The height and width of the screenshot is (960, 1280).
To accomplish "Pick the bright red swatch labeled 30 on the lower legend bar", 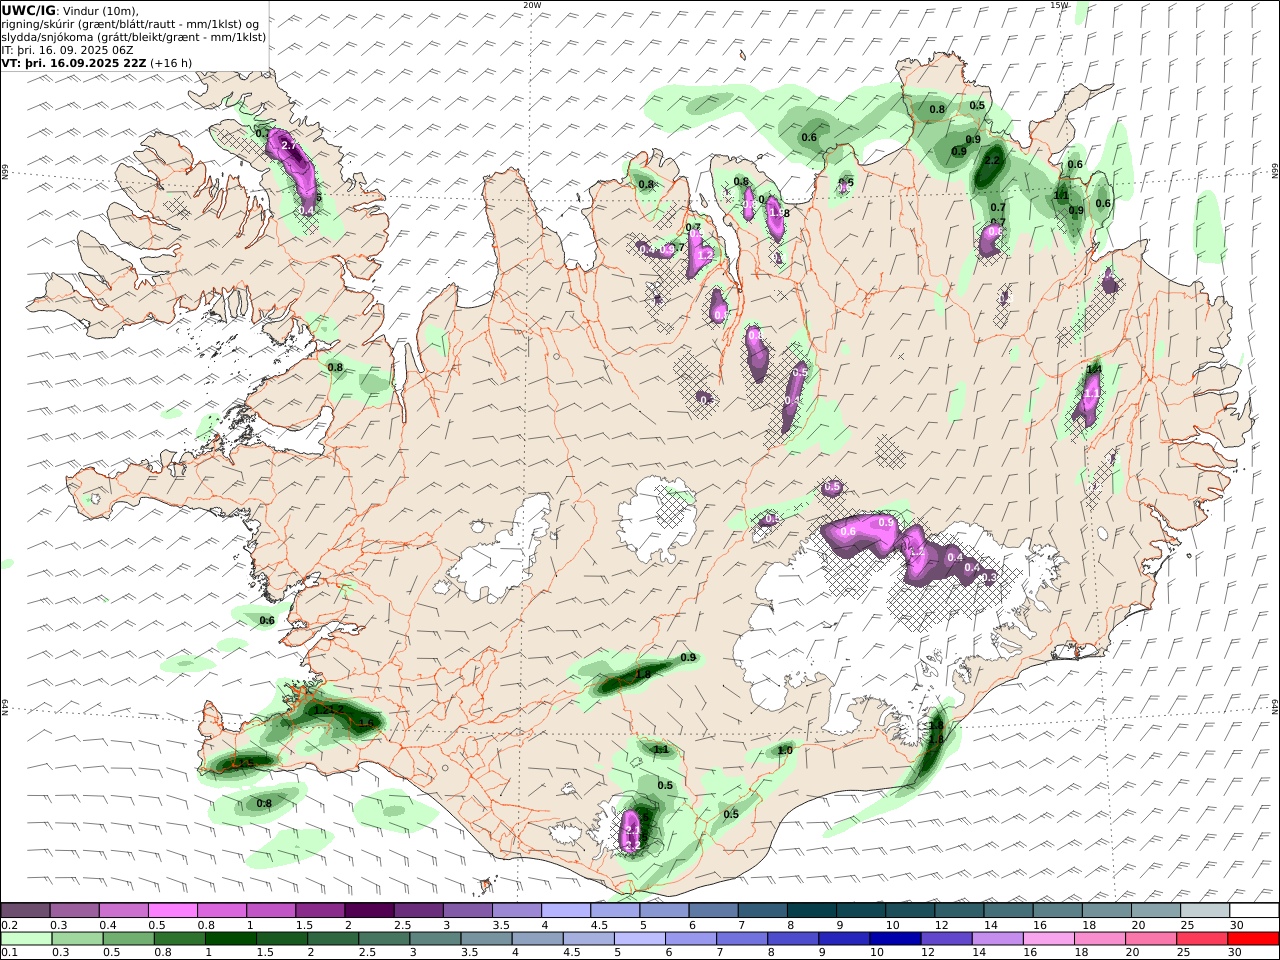I will [x=1253, y=939].
